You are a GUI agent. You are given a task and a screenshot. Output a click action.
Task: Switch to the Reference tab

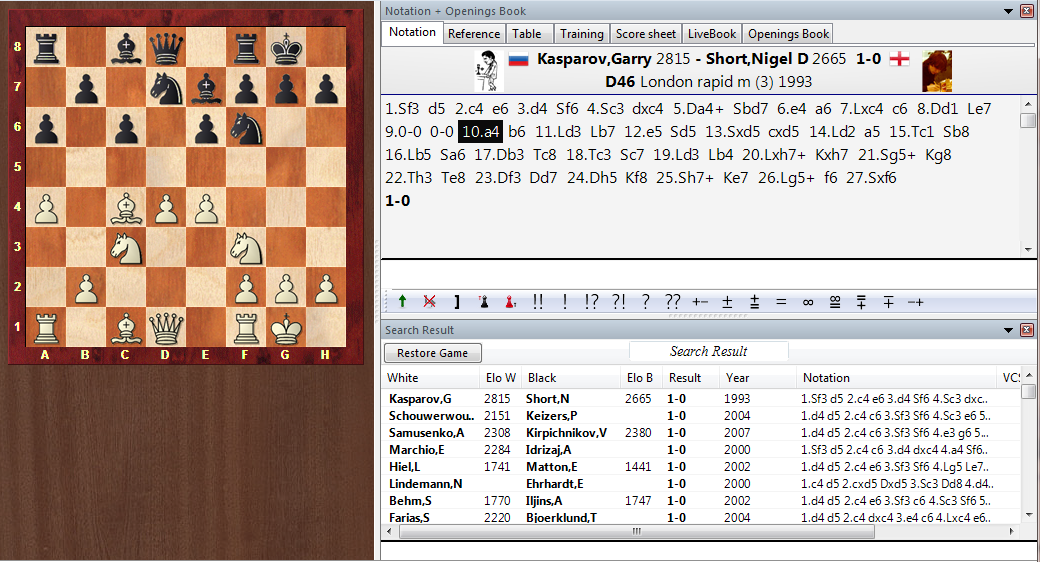pyautogui.click(x=474, y=34)
